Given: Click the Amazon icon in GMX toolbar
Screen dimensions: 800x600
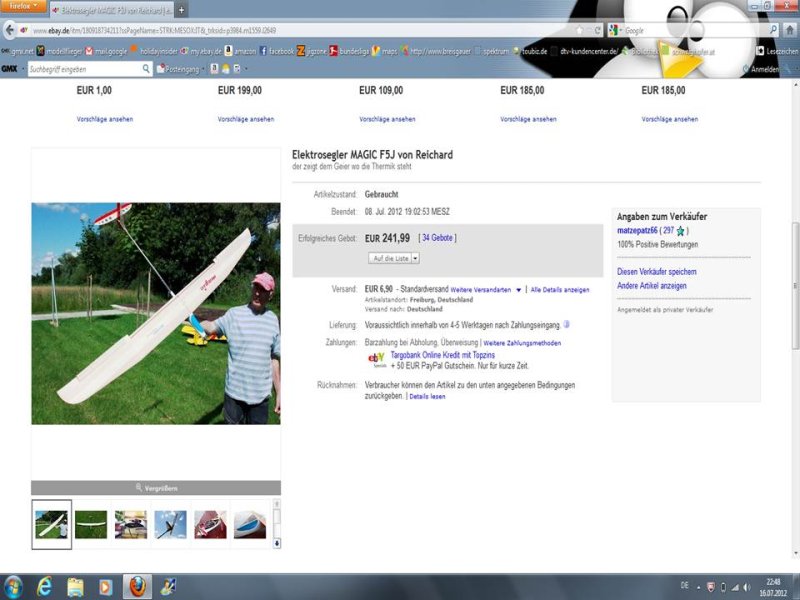Looking at the screenshot, I should pyautogui.click(x=214, y=69).
